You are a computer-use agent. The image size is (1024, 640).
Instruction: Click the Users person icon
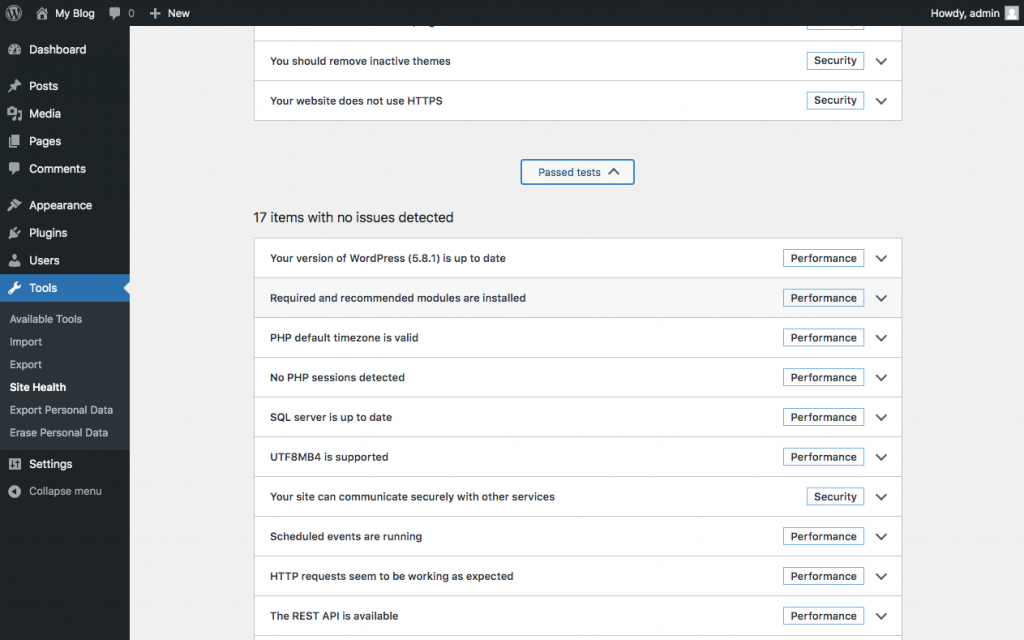(14, 260)
